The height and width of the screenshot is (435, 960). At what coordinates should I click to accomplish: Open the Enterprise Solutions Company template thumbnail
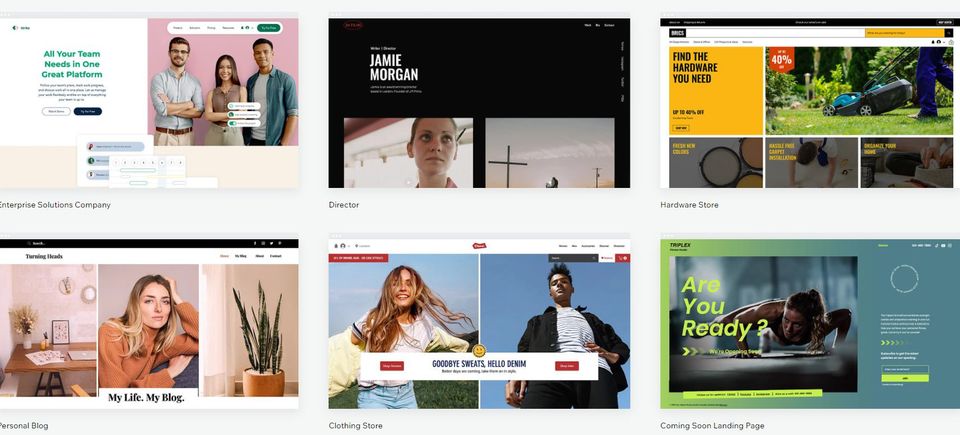point(148,102)
